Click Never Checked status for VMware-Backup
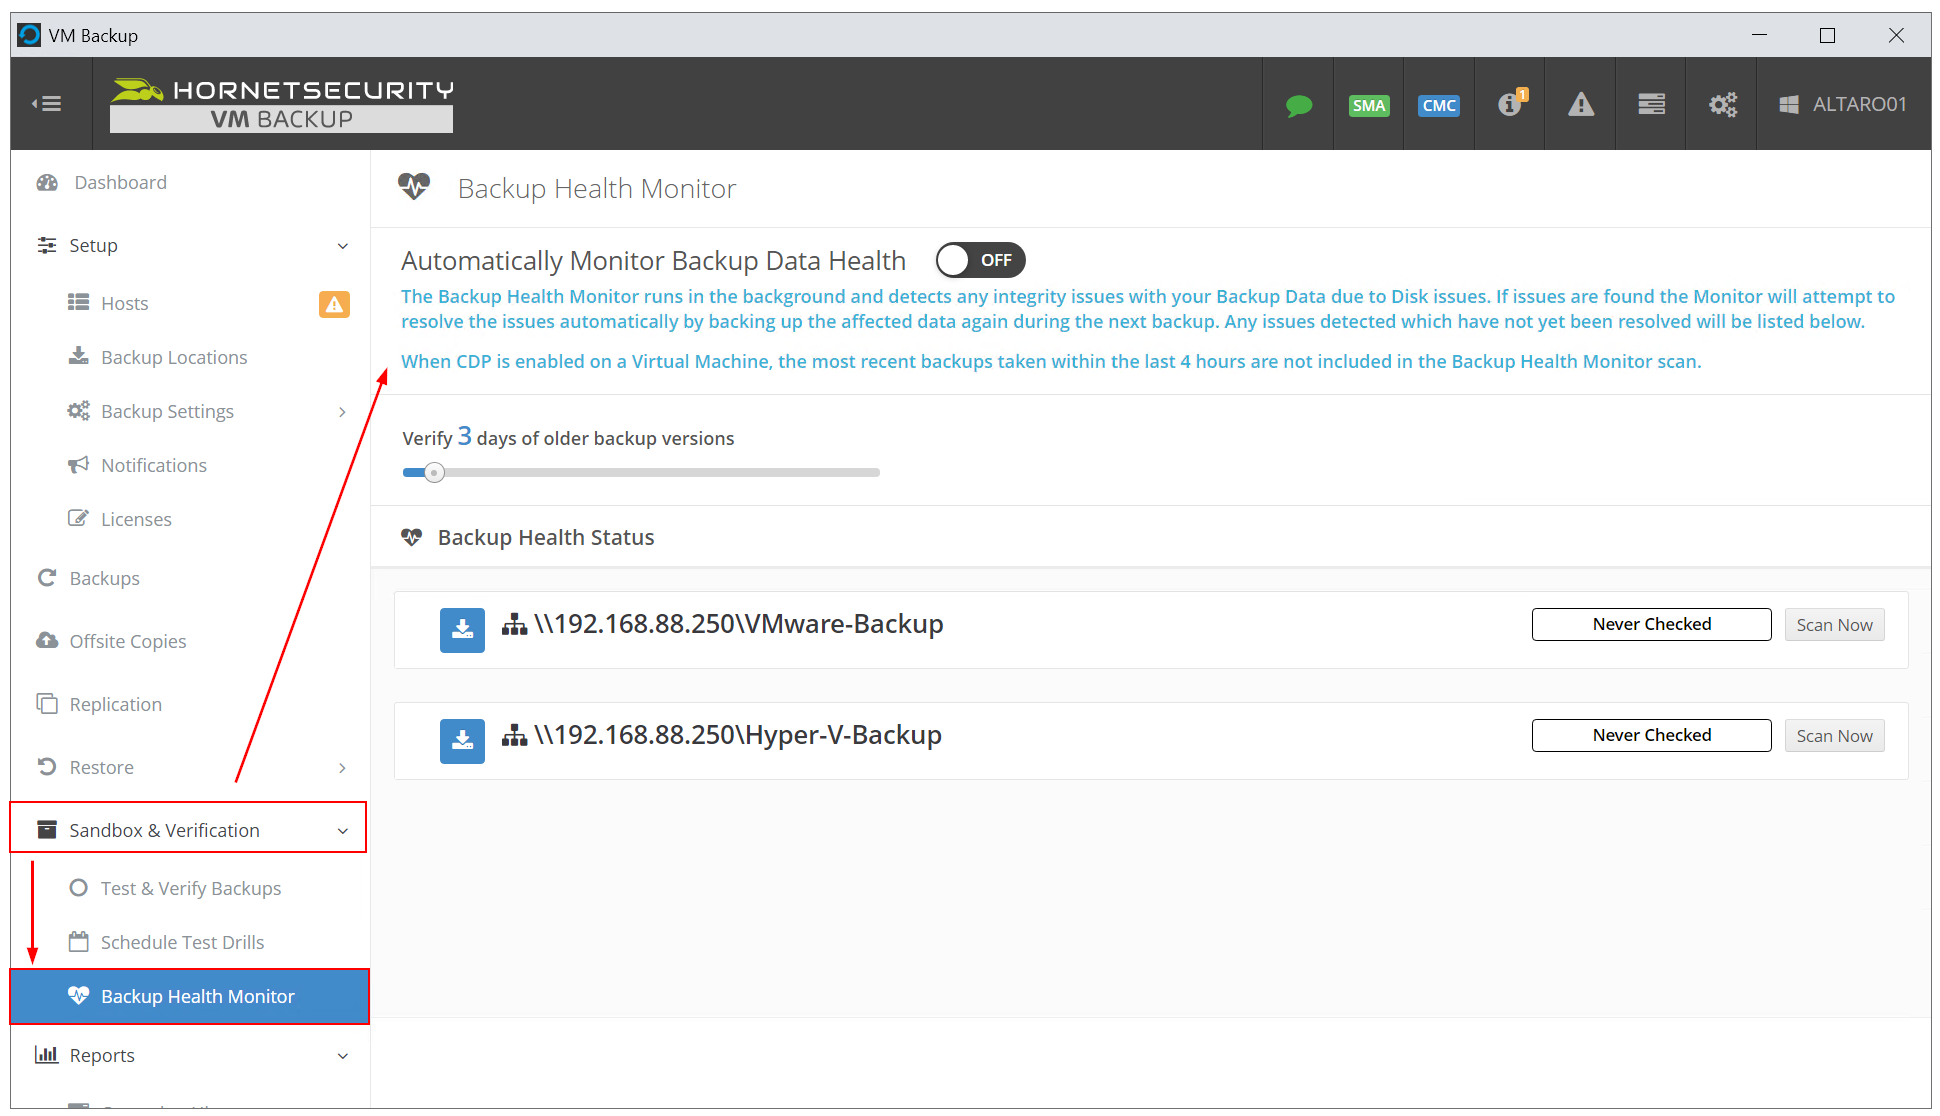 [x=1652, y=624]
